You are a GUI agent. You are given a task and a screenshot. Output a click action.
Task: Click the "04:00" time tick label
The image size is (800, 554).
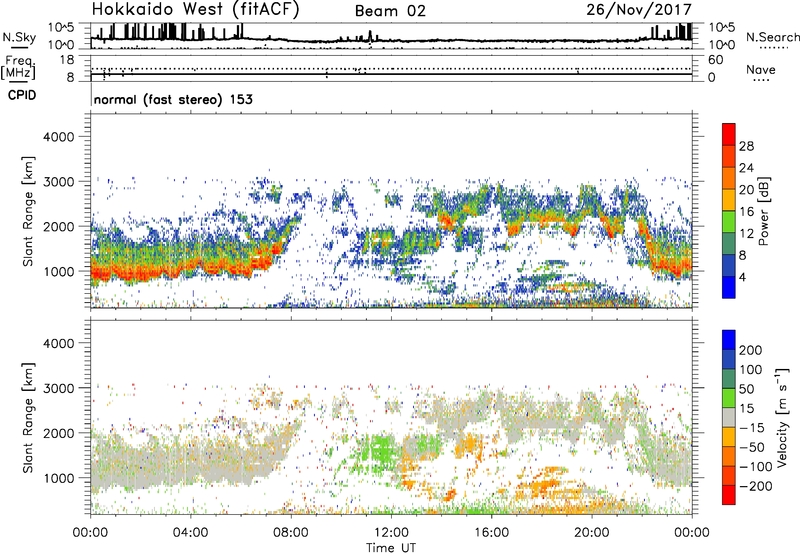tap(190, 533)
